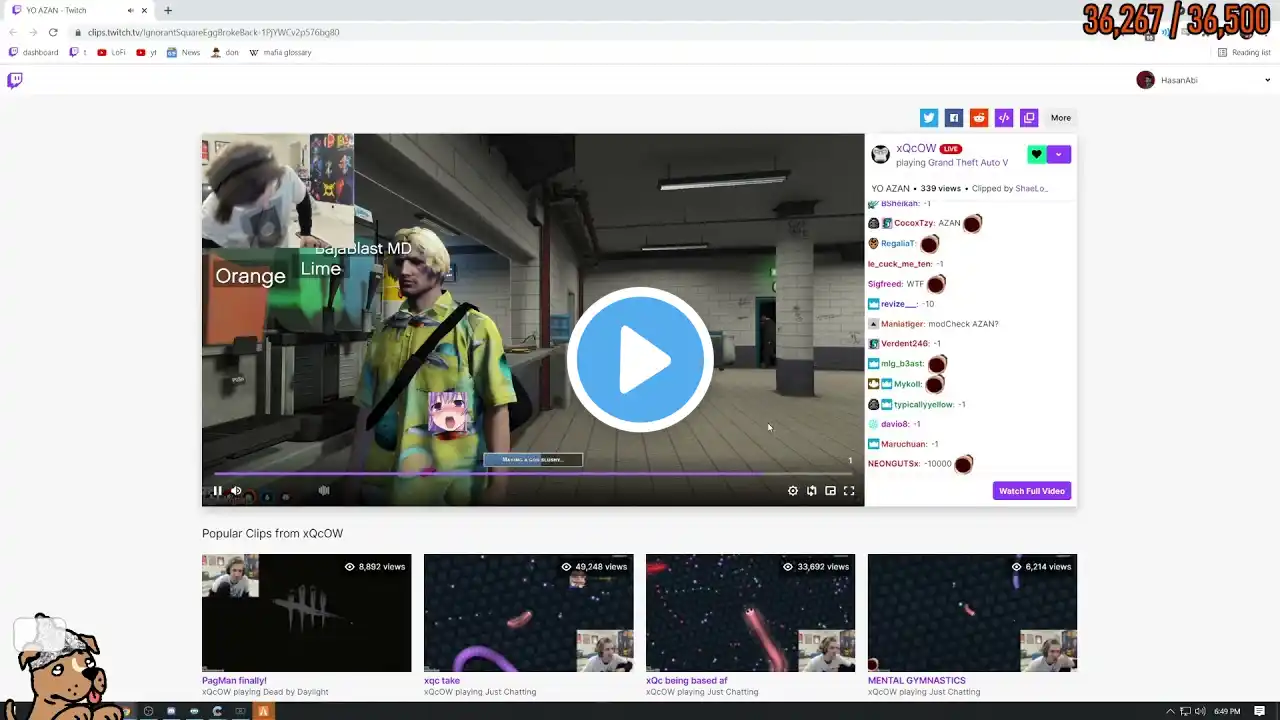This screenshot has height=720, width=1280.
Task: Click the 'MENTAL GYMNASTICS' title link
Action: click(917, 681)
